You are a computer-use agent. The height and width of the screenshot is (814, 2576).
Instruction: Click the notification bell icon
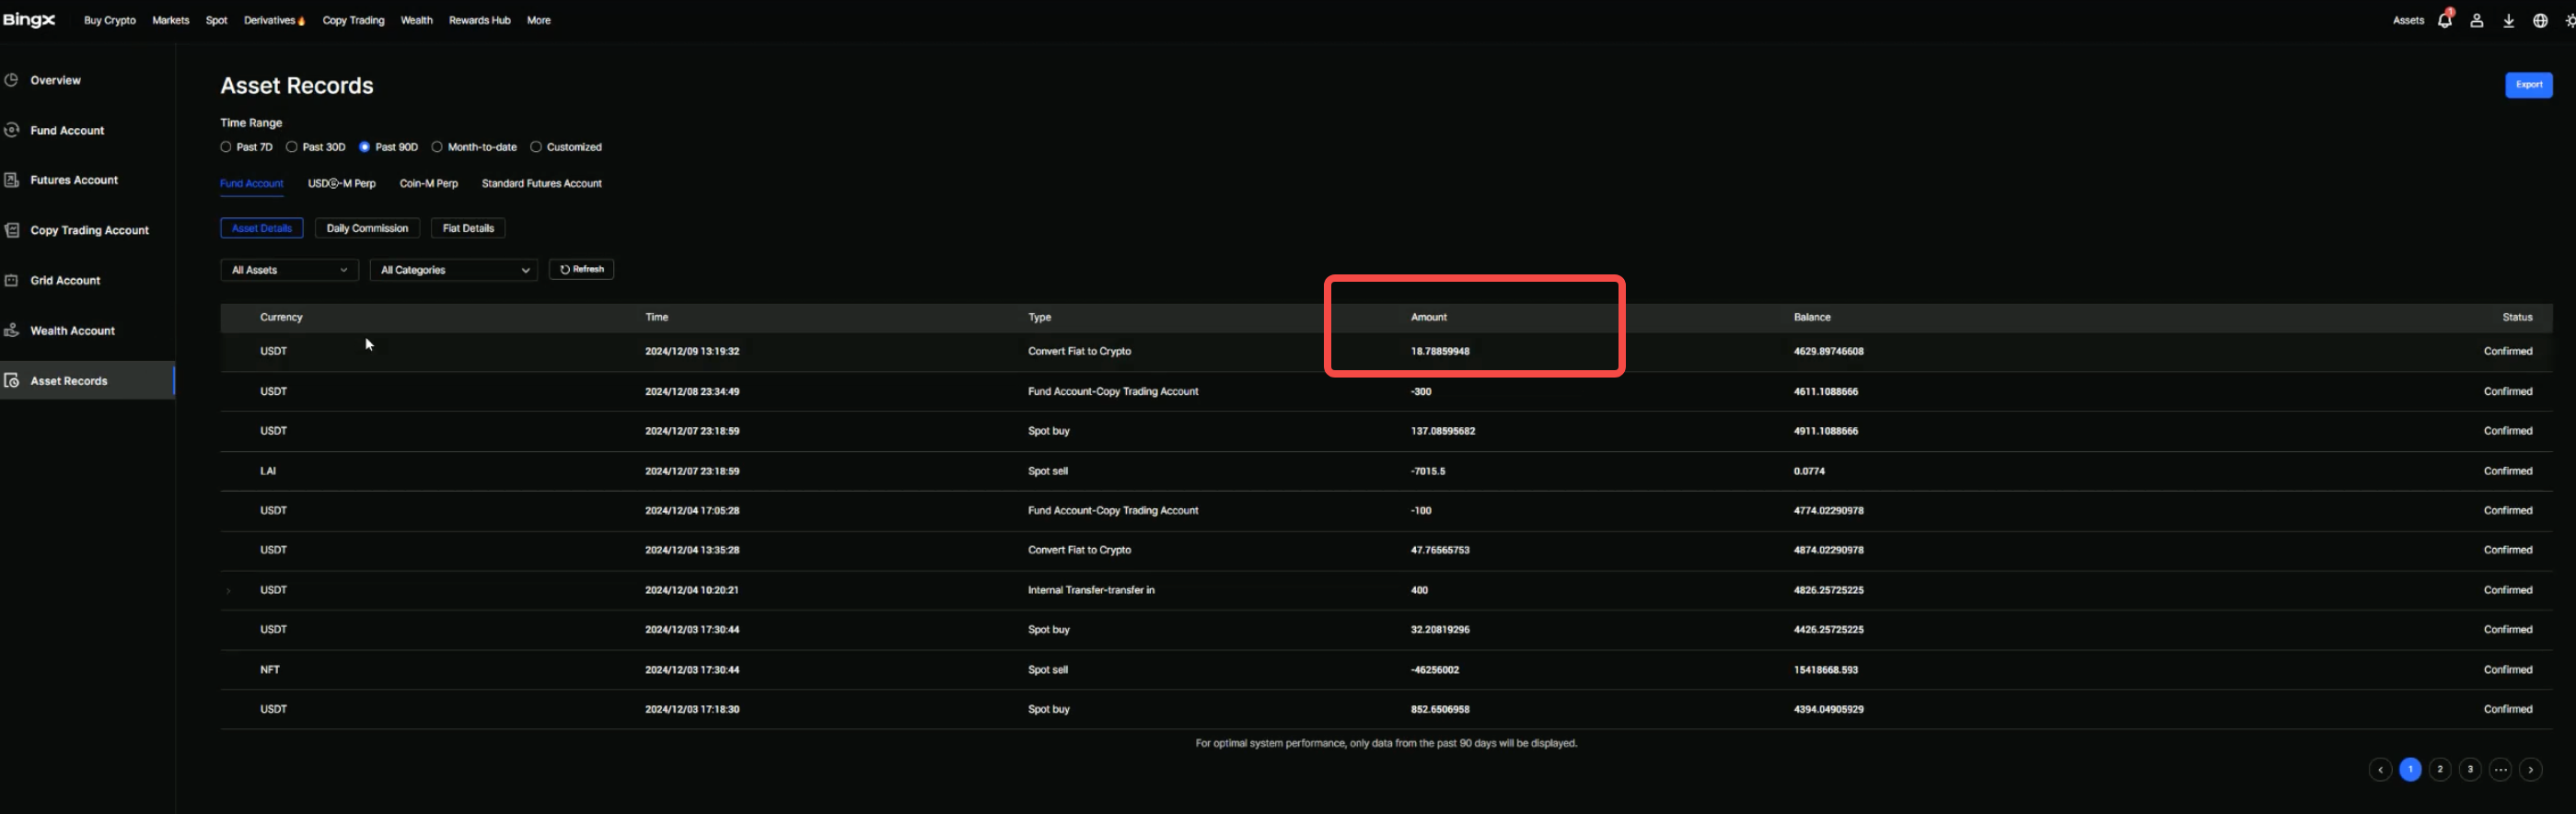[2444, 21]
